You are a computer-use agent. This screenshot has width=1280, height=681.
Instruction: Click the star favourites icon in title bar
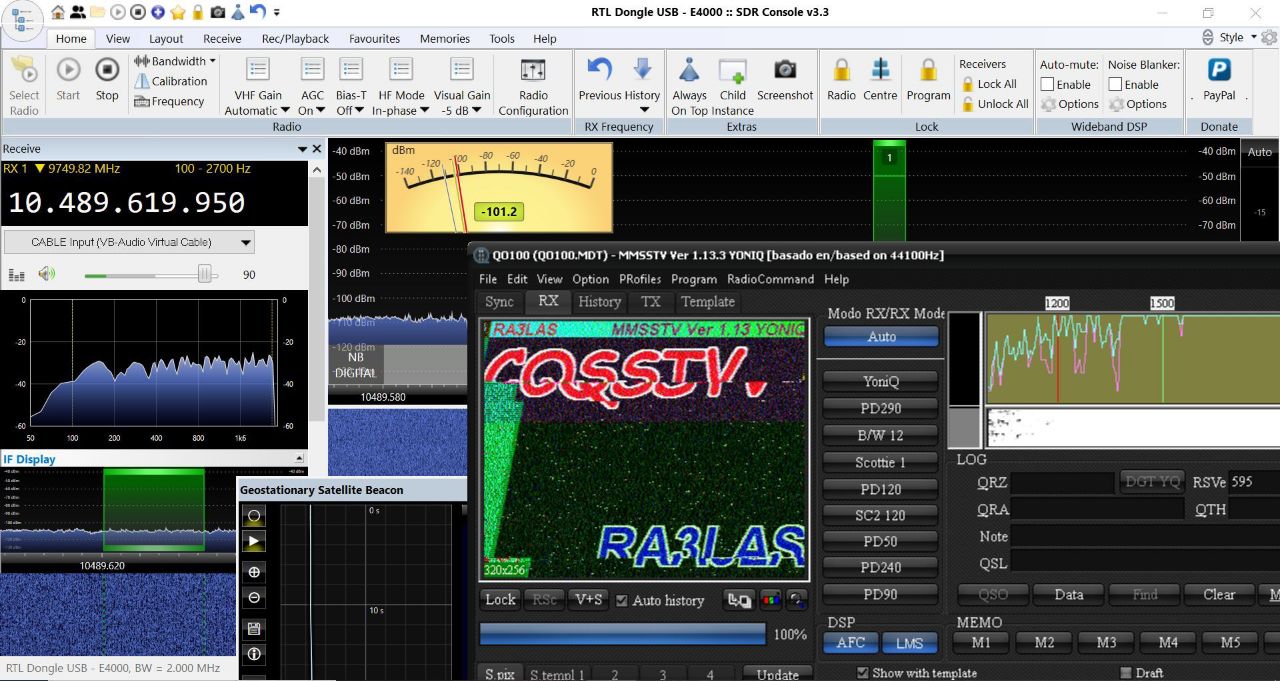(178, 12)
